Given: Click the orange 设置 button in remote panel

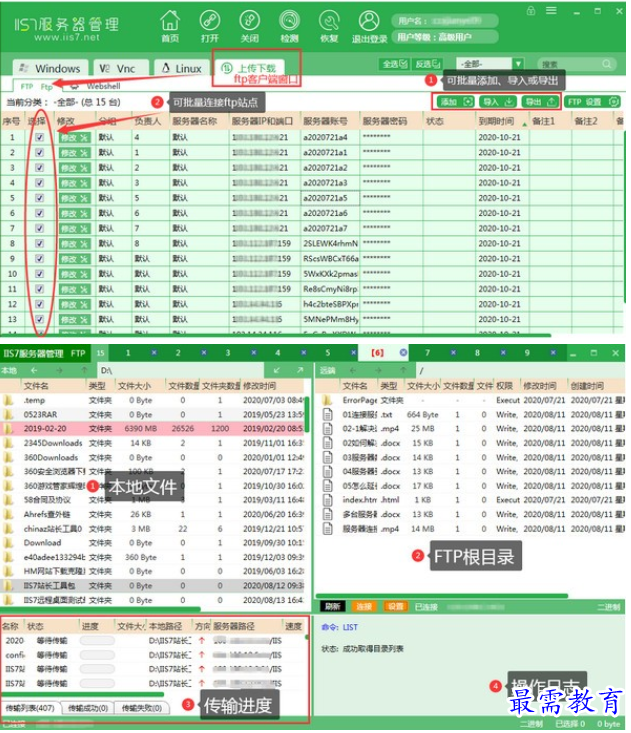Looking at the screenshot, I should (x=395, y=606).
